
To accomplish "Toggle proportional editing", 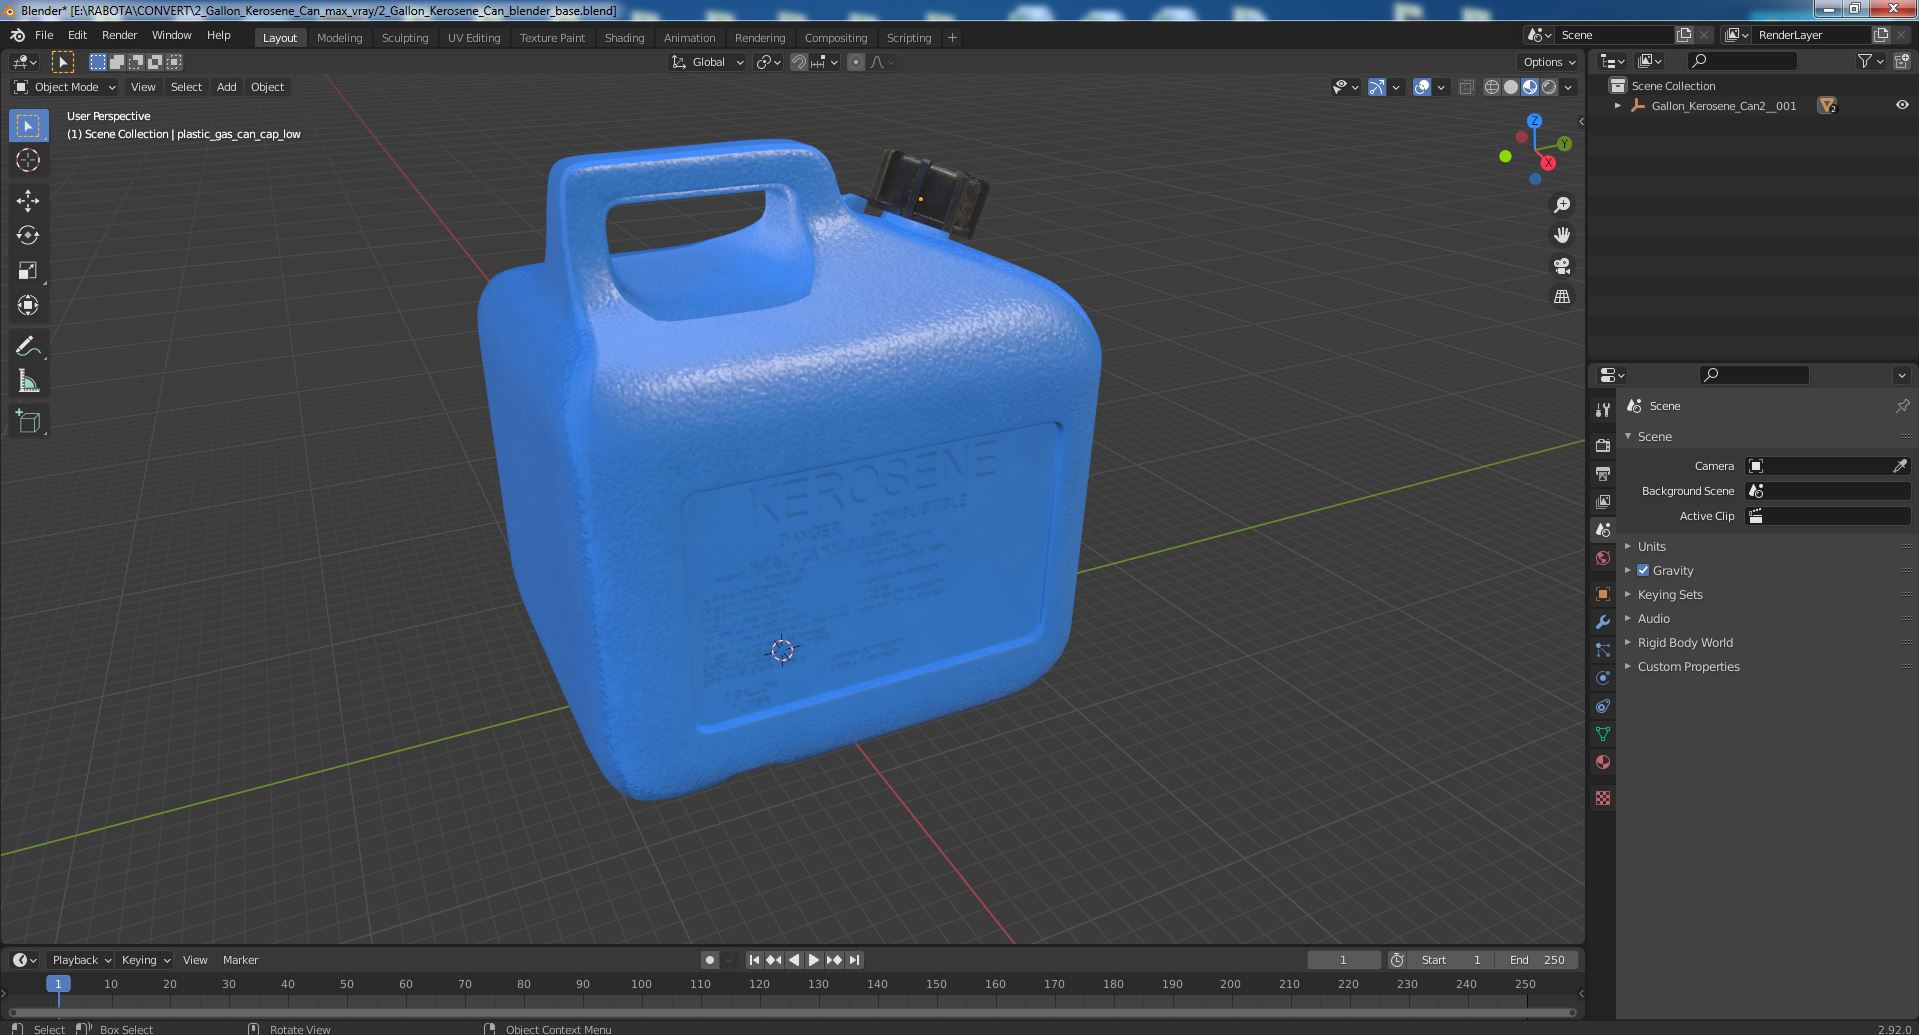I will click(856, 62).
